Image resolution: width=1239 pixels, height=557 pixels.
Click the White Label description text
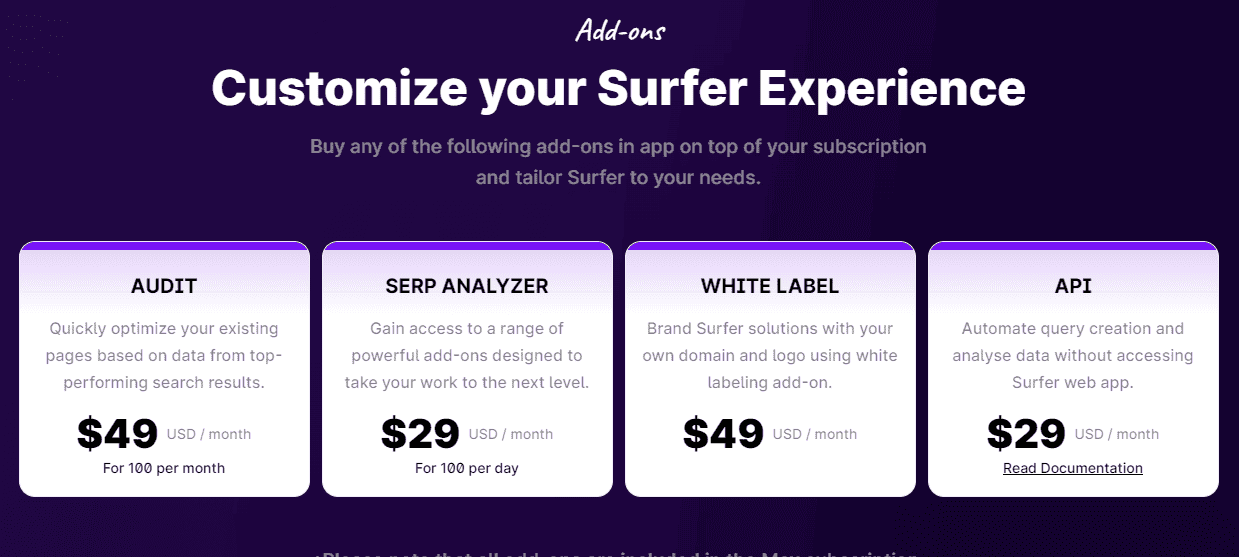(x=770, y=355)
